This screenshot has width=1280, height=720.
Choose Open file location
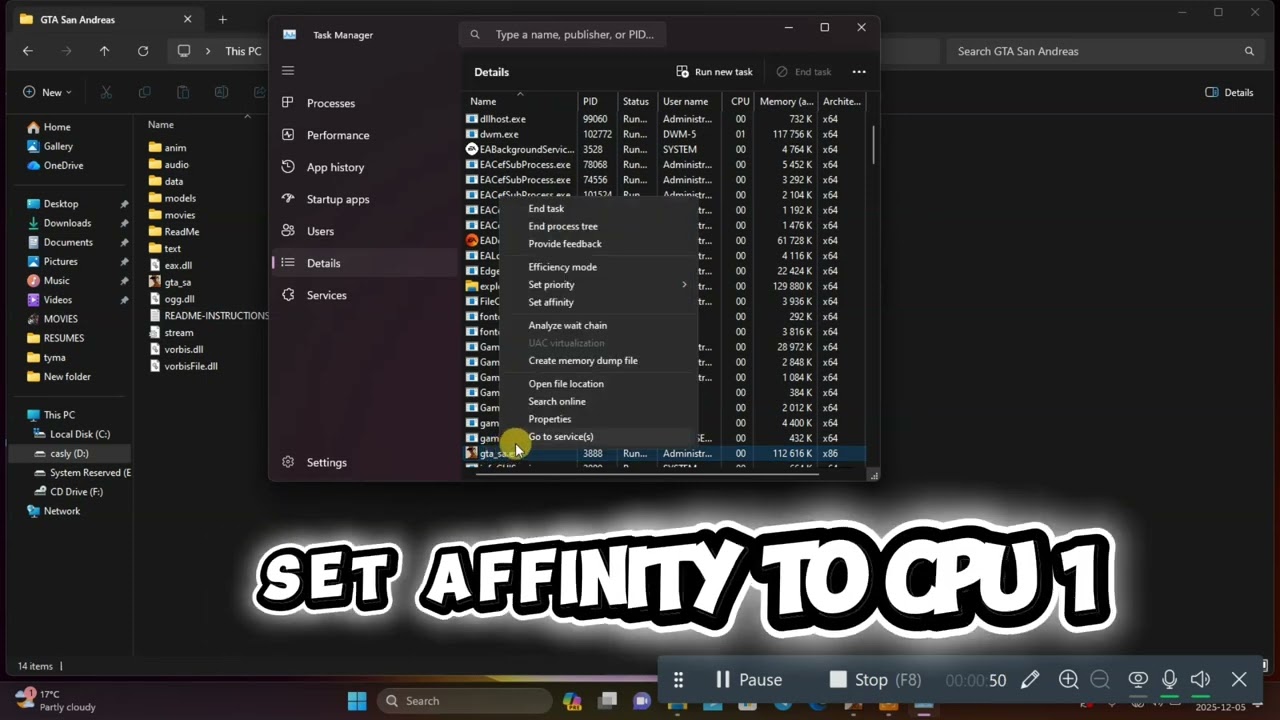coord(566,384)
